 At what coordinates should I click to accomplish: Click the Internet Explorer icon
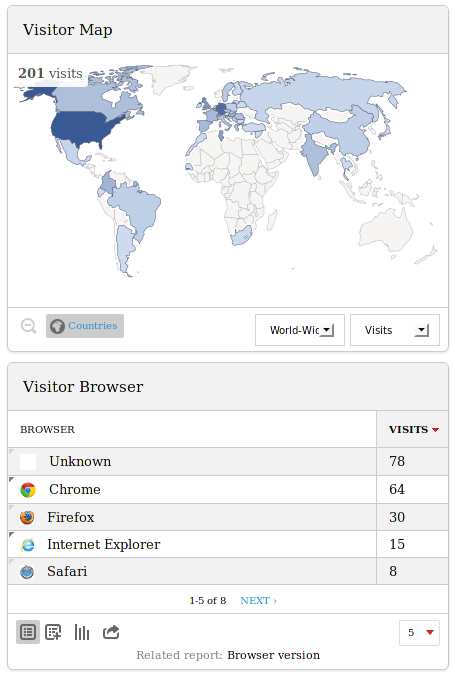[x=28, y=545]
